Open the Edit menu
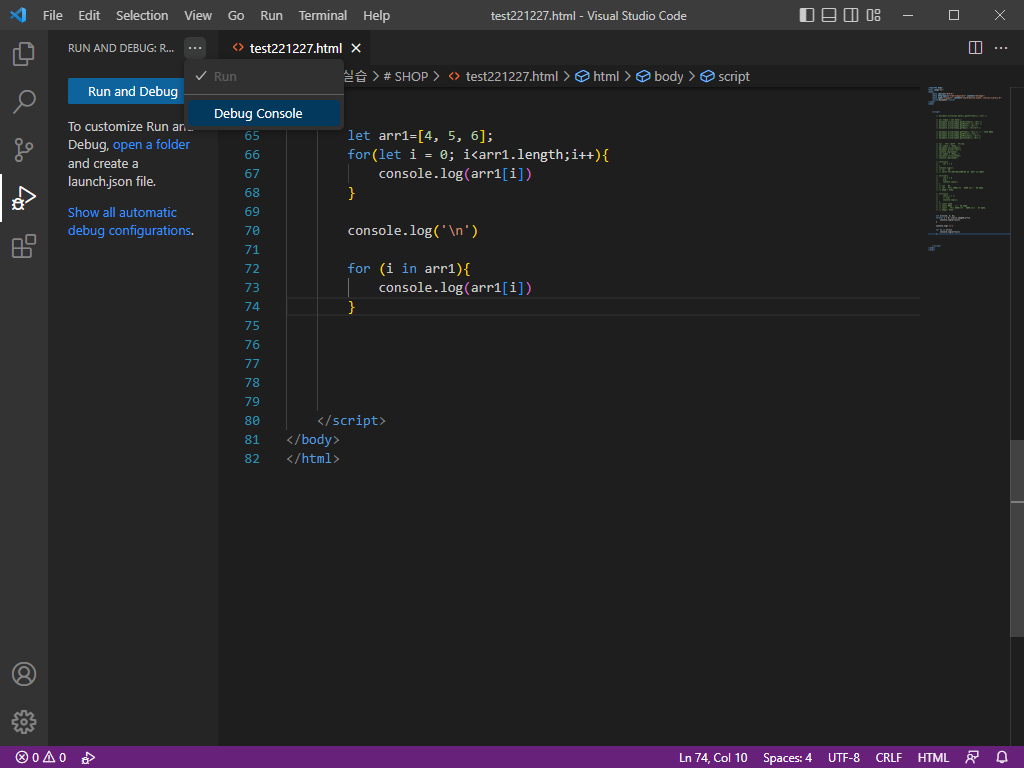 click(x=89, y=15)
